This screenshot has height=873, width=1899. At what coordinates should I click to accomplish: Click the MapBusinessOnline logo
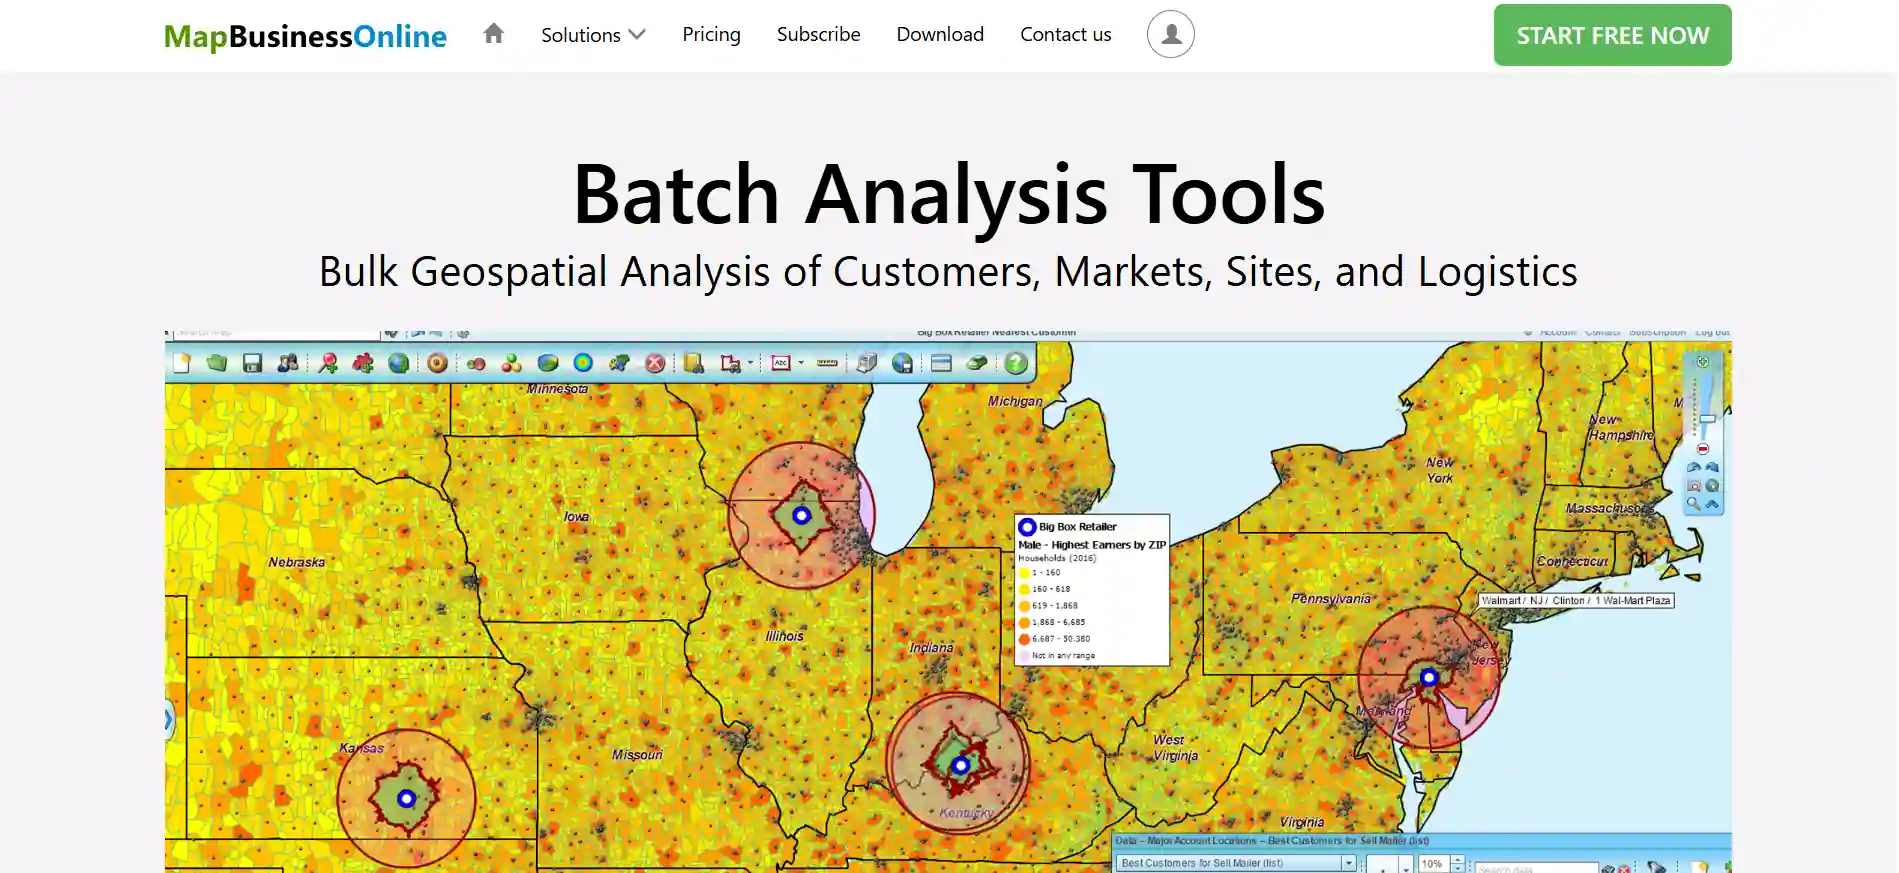point(305,36)
